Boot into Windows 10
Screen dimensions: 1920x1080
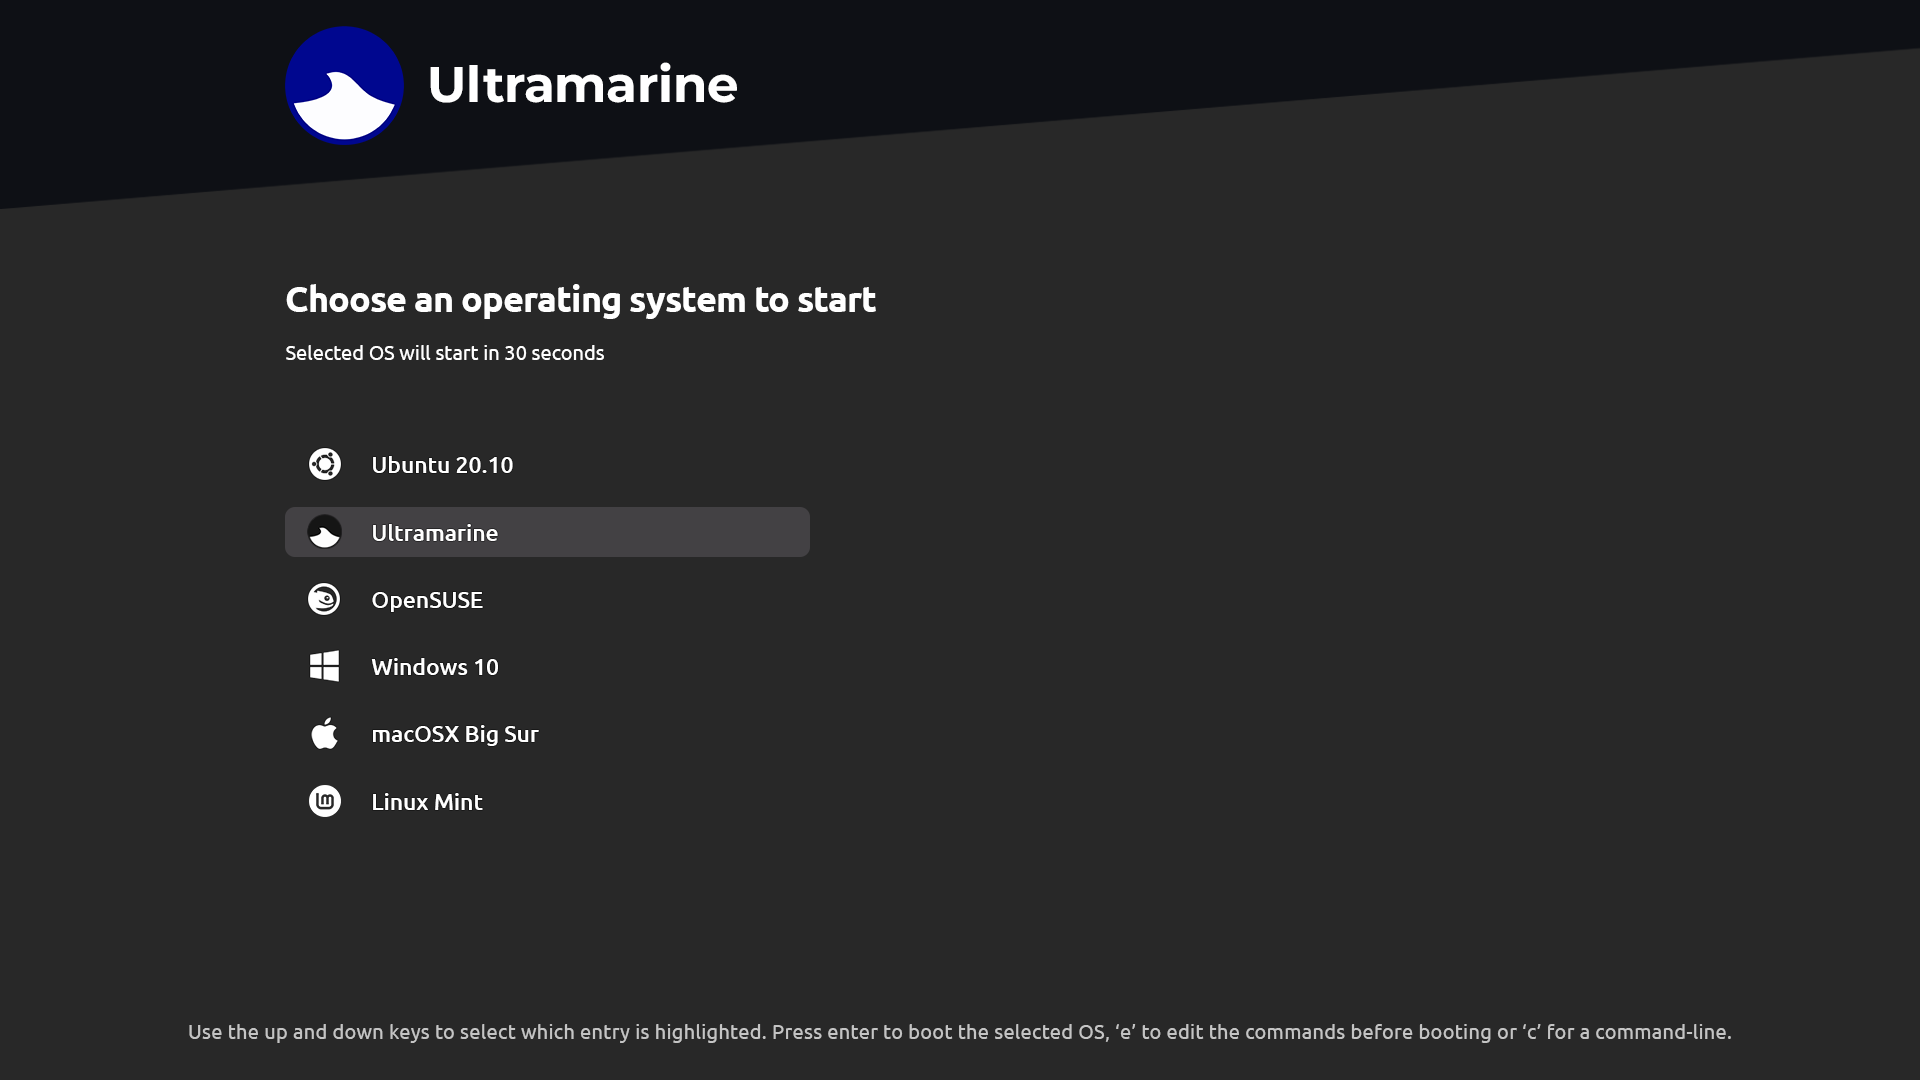pos(547,666)
